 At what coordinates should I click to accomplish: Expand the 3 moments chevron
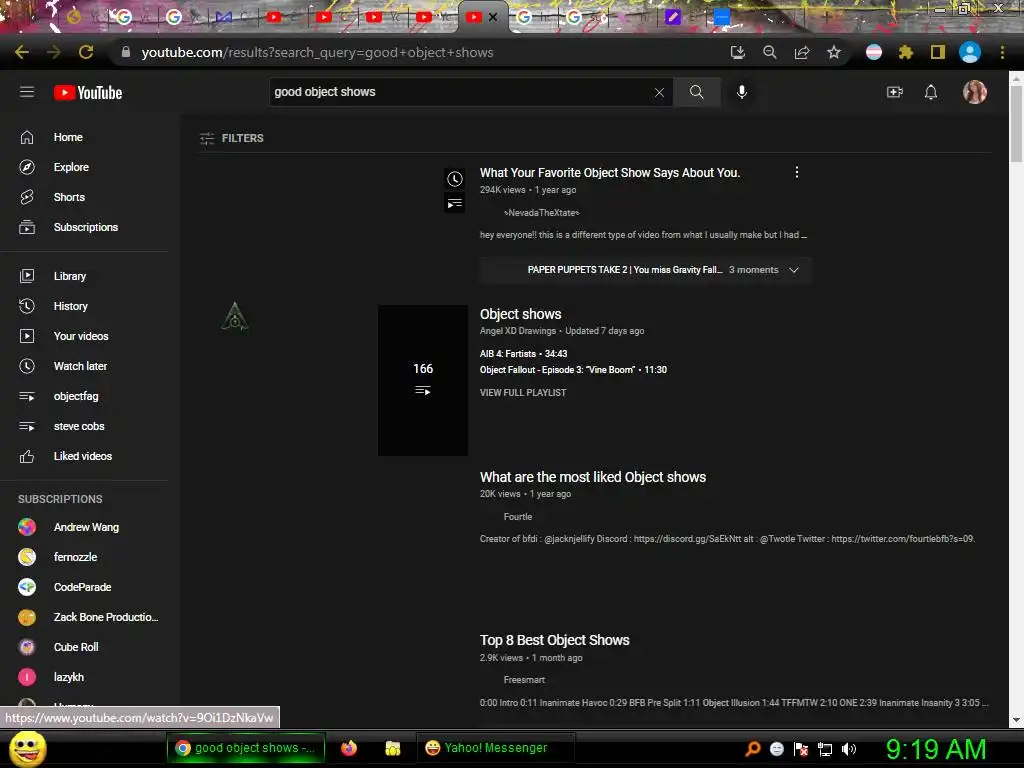coord(794,270)
